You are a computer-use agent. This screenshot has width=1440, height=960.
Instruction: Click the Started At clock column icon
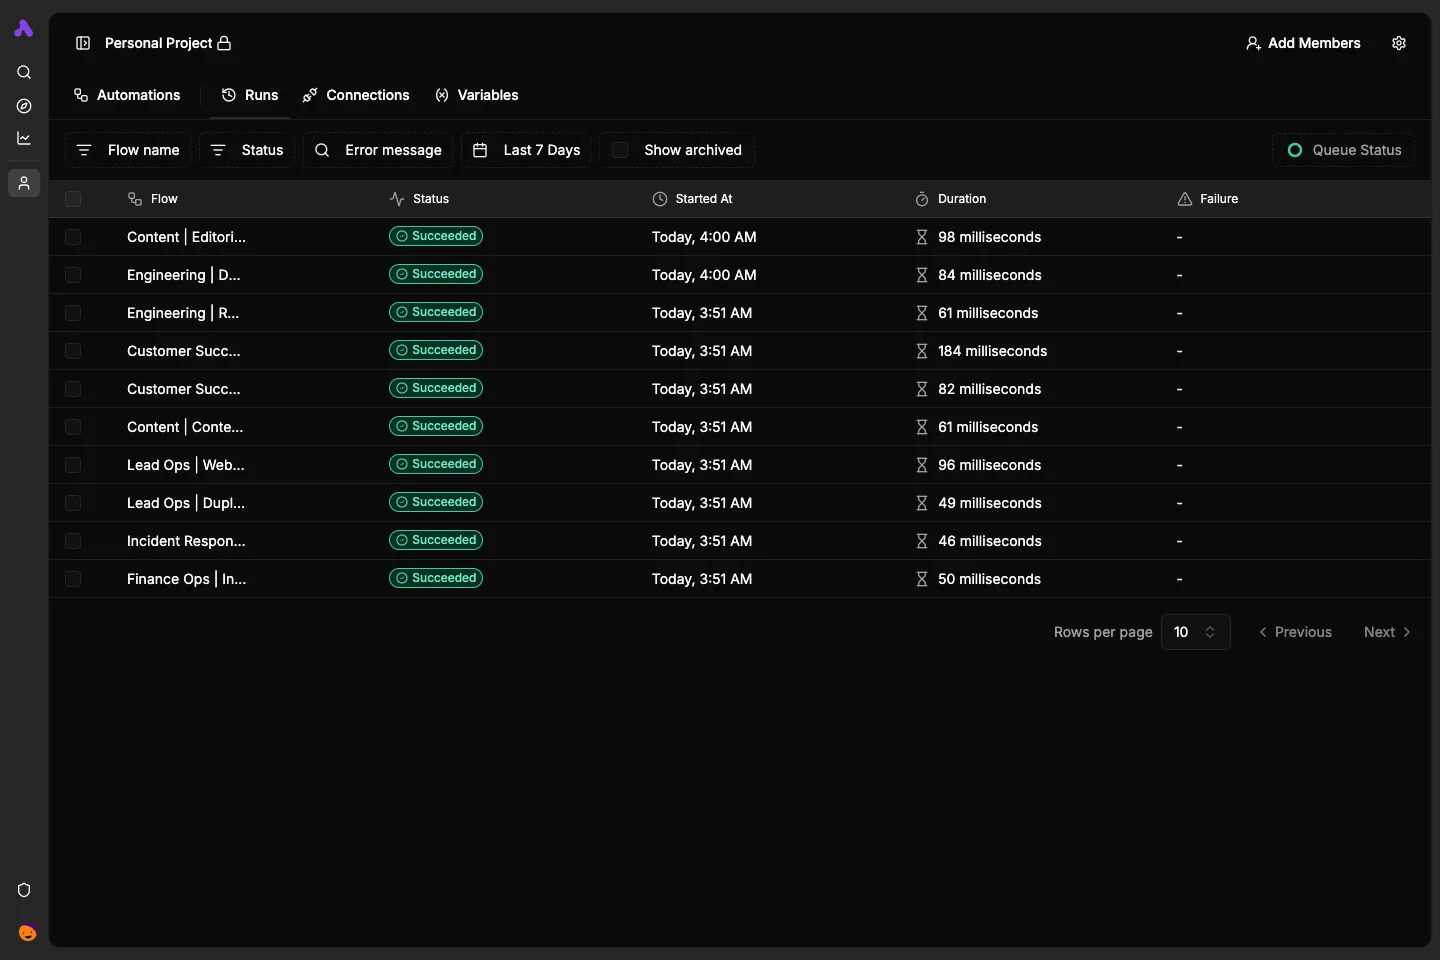pyautogui.click(x=660, y=199)
